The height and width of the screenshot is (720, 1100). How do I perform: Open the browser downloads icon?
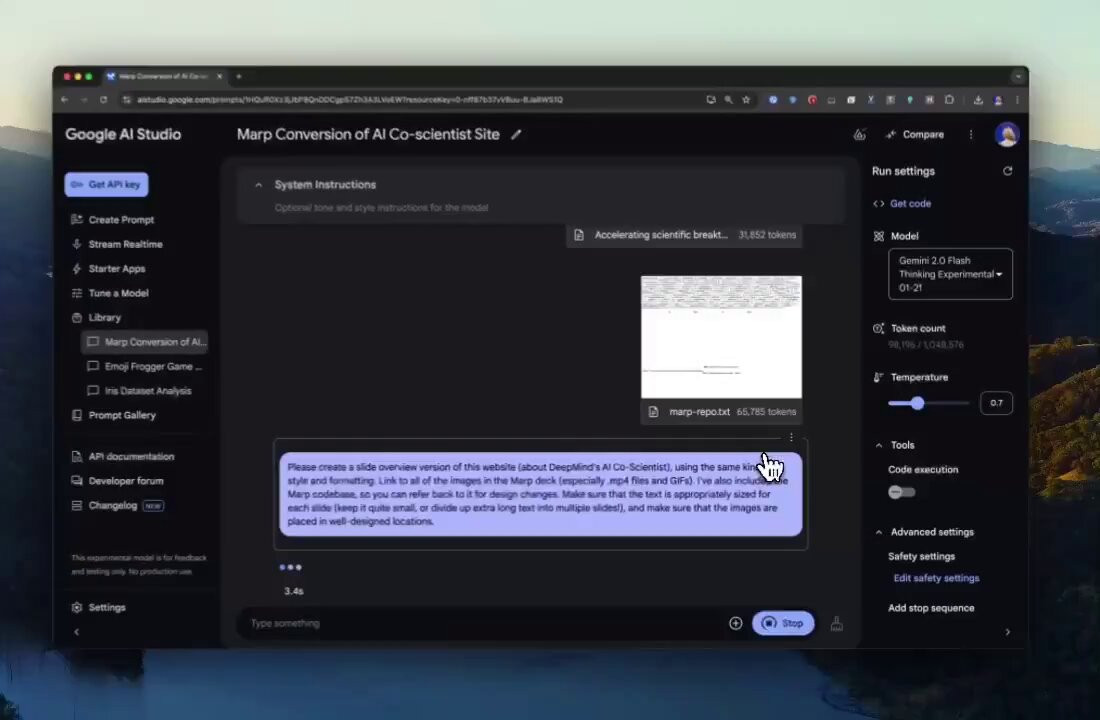pyautogui.click(x=978, y=100)
